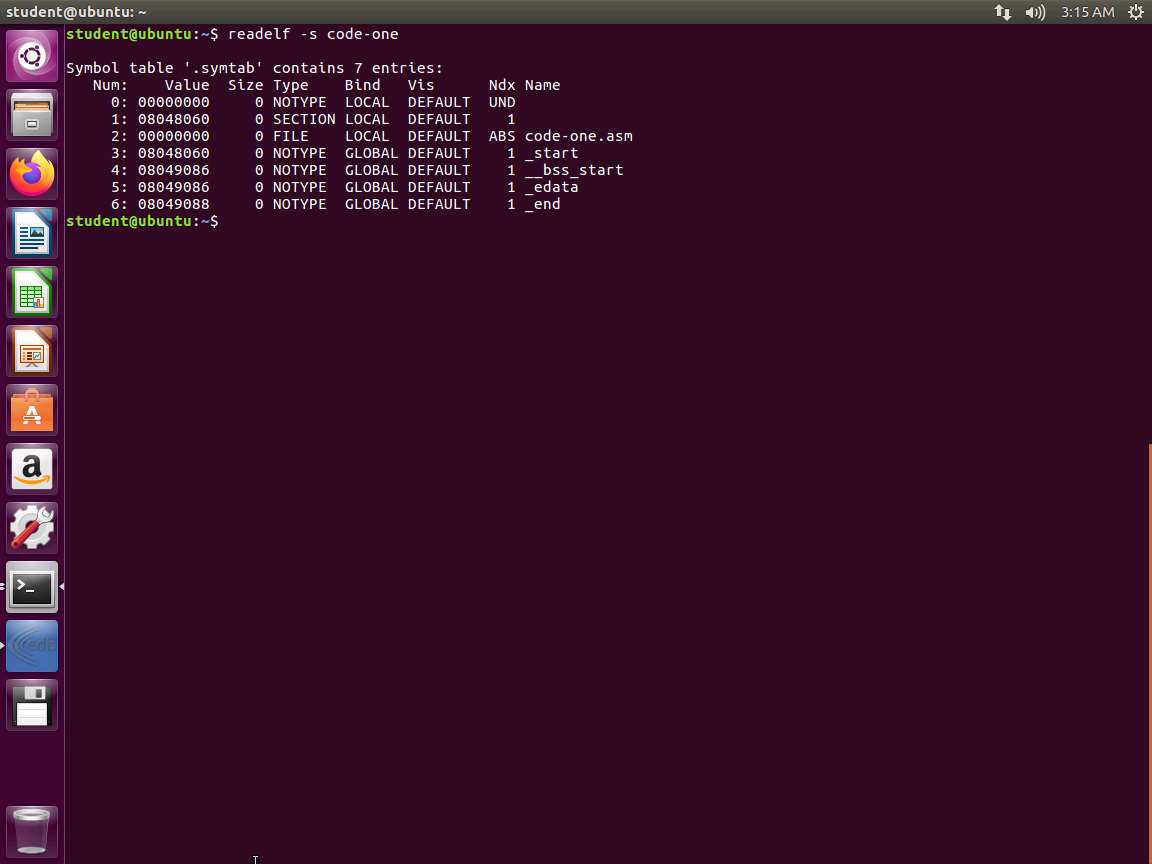The image size is (1152, 864).
Task: Open the 3:15 AM clock menu
Action: (x=1087, y=12)
